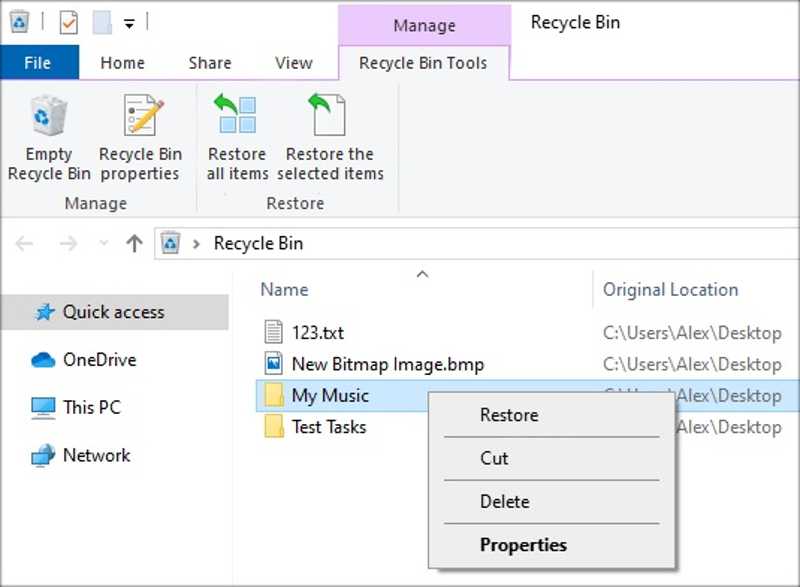Click the Up one level arrow
The image size is (800, 587).
[x=134, y=243]
